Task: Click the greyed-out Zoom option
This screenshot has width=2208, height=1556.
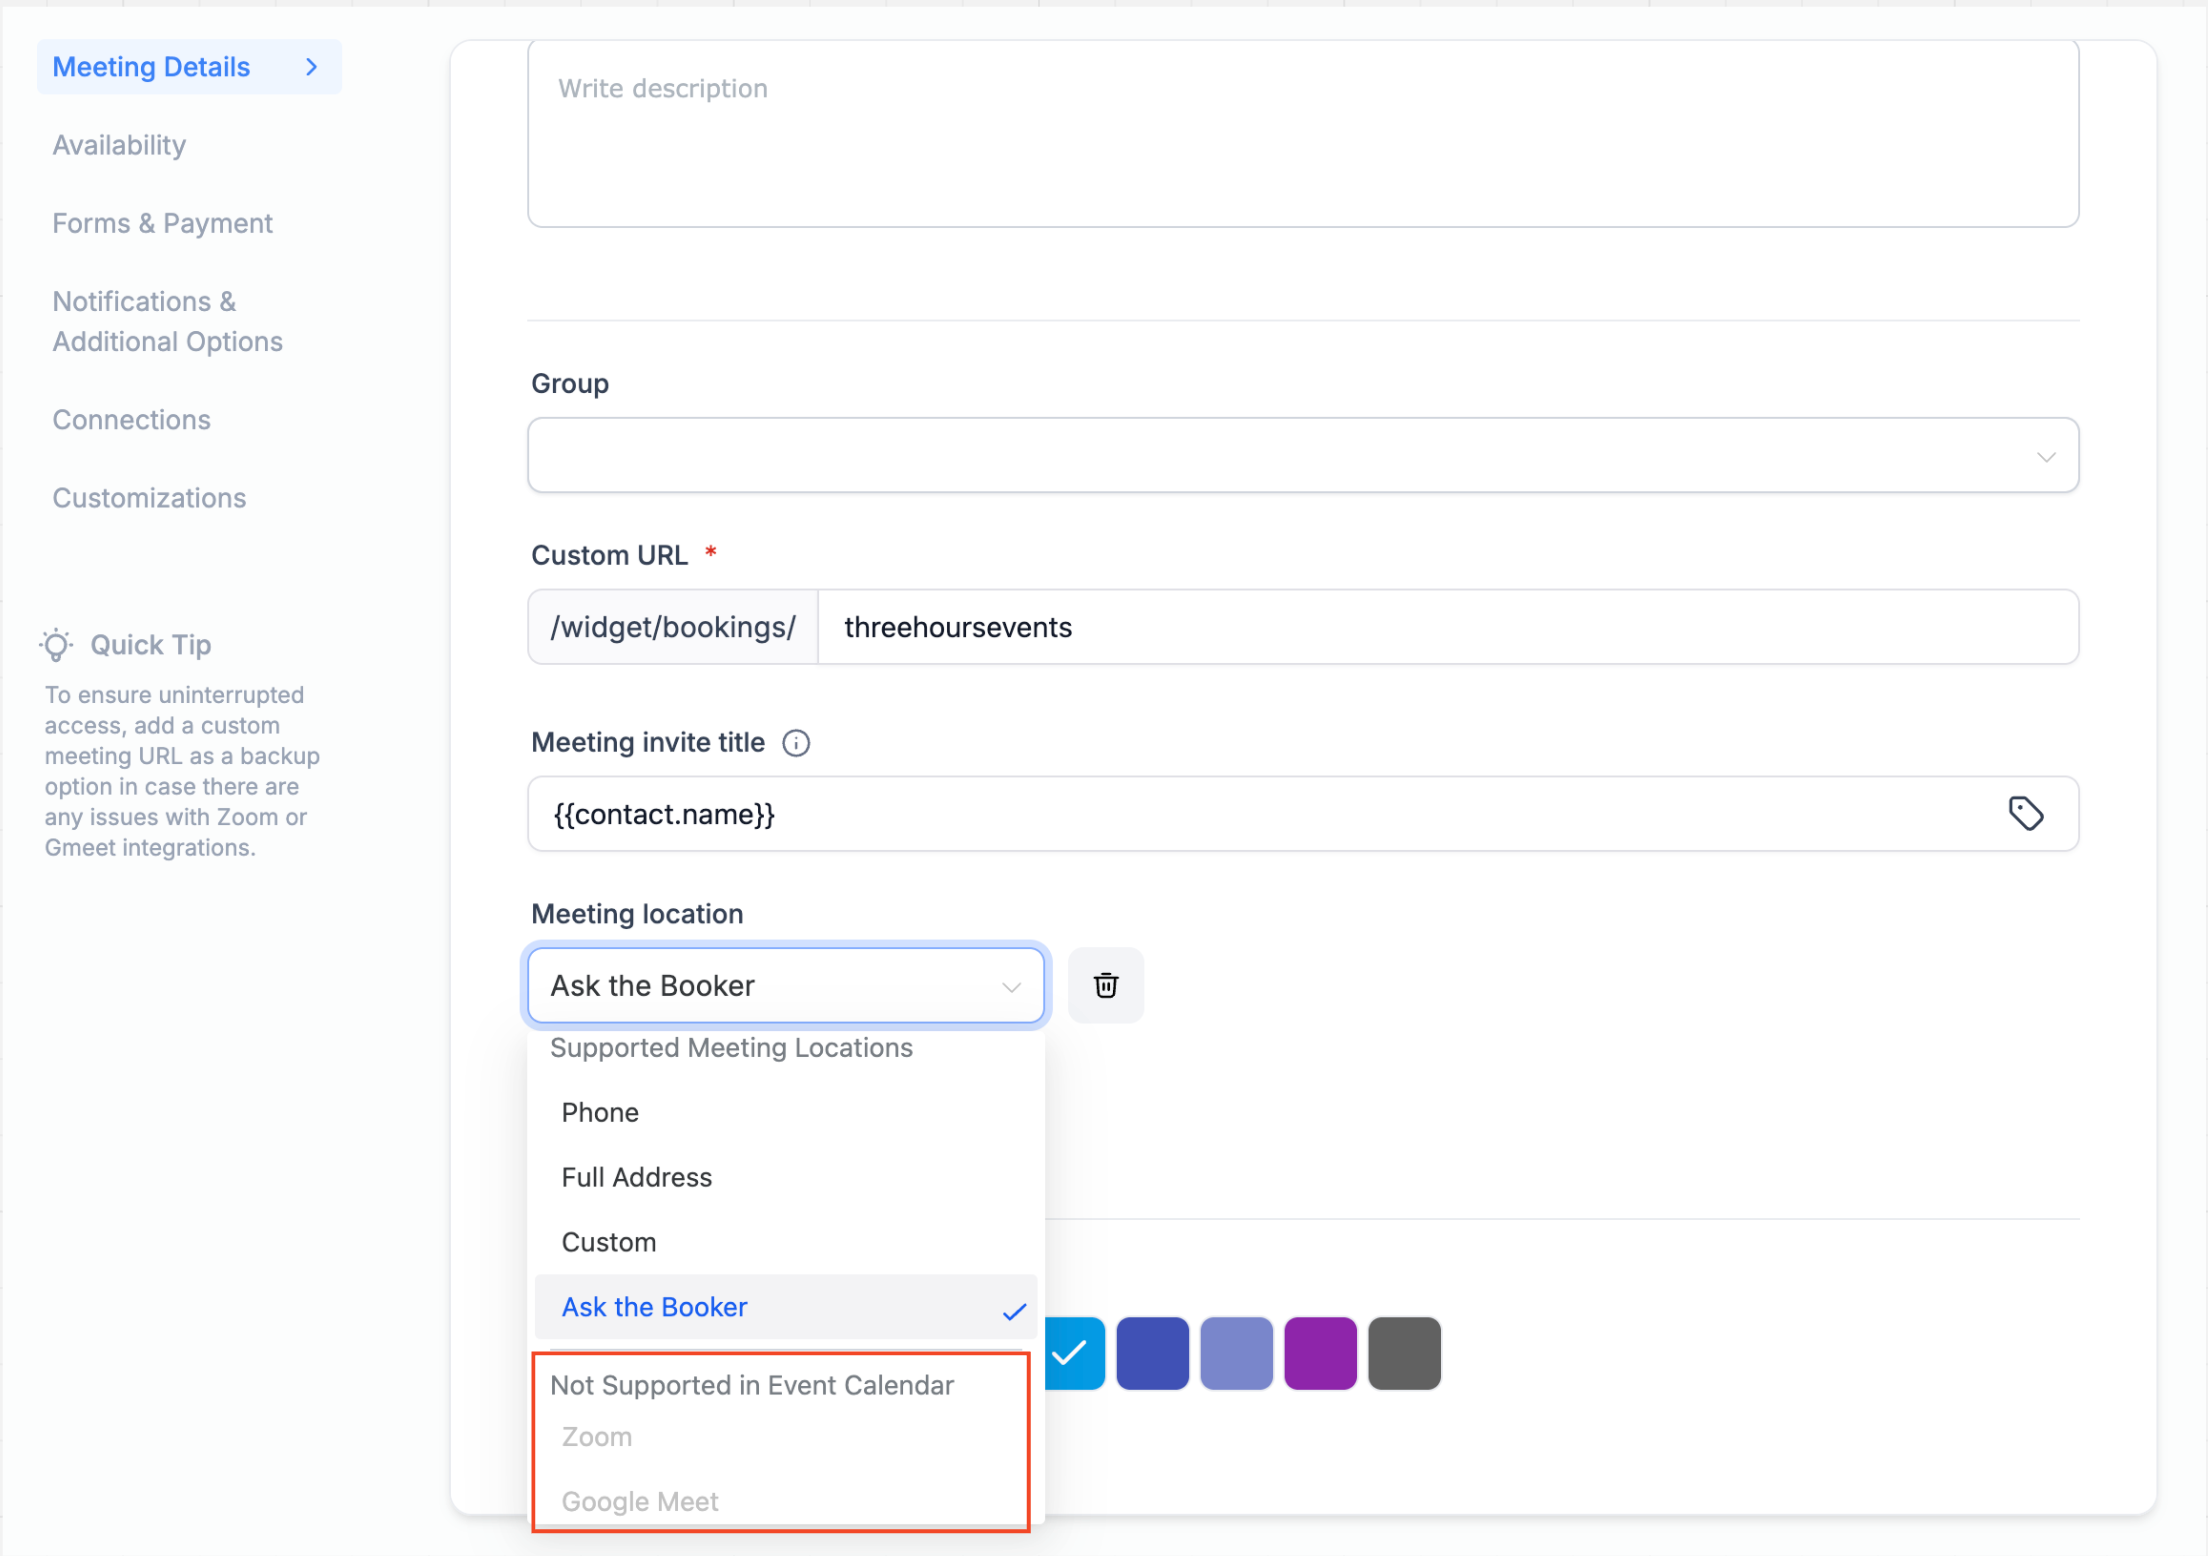Action: click(597, 1437)
